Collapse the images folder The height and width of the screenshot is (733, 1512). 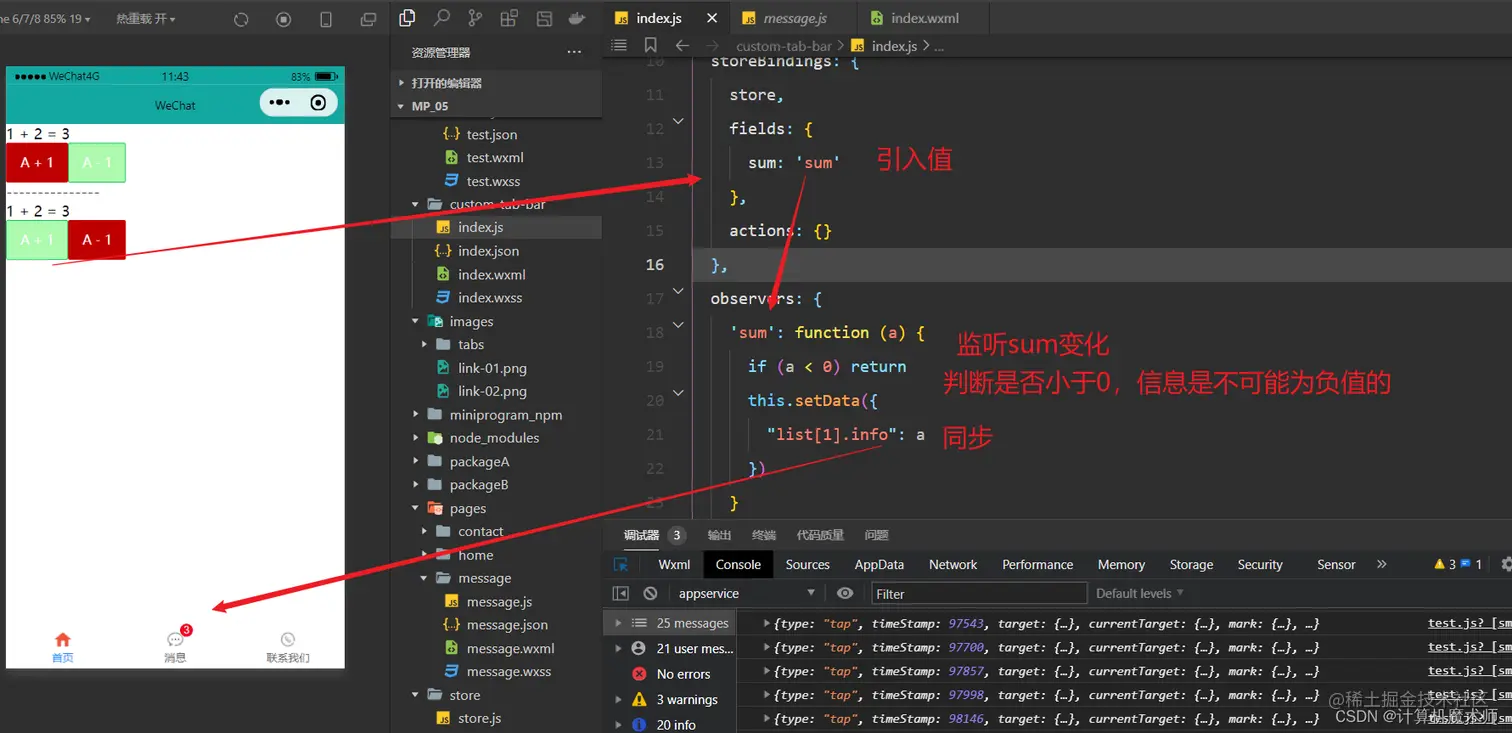click(x=415, y=321)
